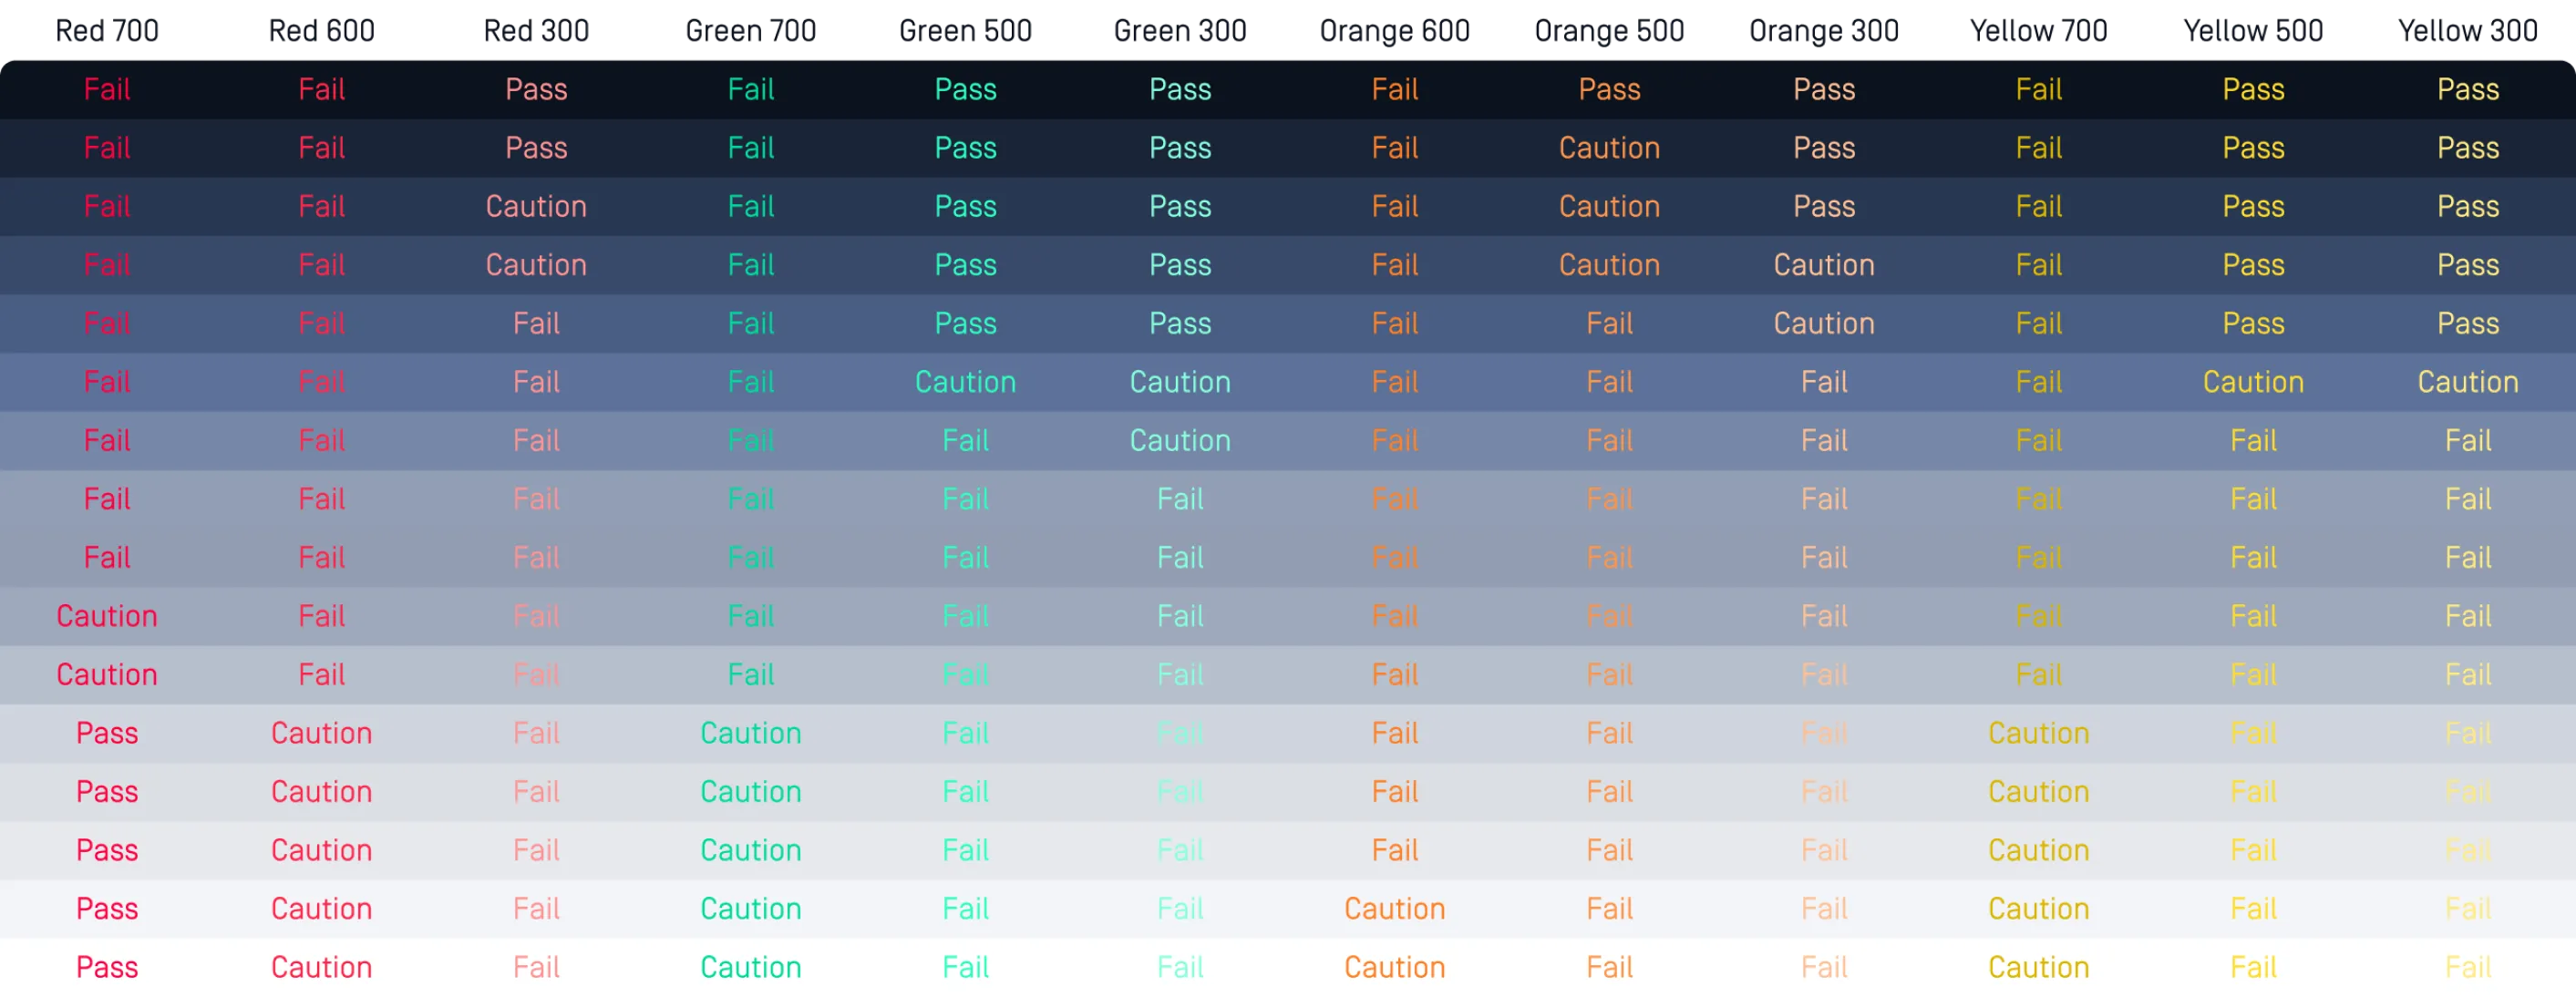Select the Yellow 500 column header
This screenshot has height=997, width=2576.
[2253, 31]
